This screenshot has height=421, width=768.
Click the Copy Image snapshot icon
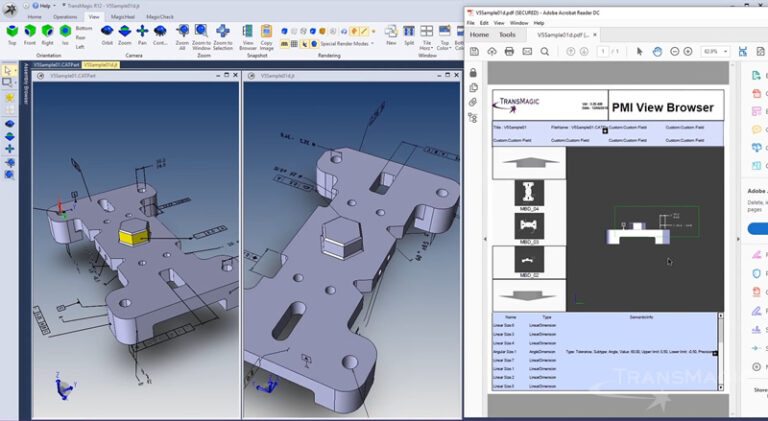pyautogui.click(x=267, y=32)
